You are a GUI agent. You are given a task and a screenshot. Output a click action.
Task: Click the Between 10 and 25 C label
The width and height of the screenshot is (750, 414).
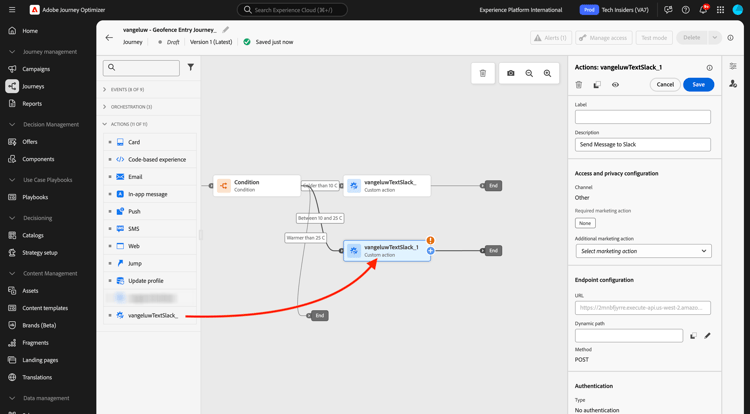320,218
